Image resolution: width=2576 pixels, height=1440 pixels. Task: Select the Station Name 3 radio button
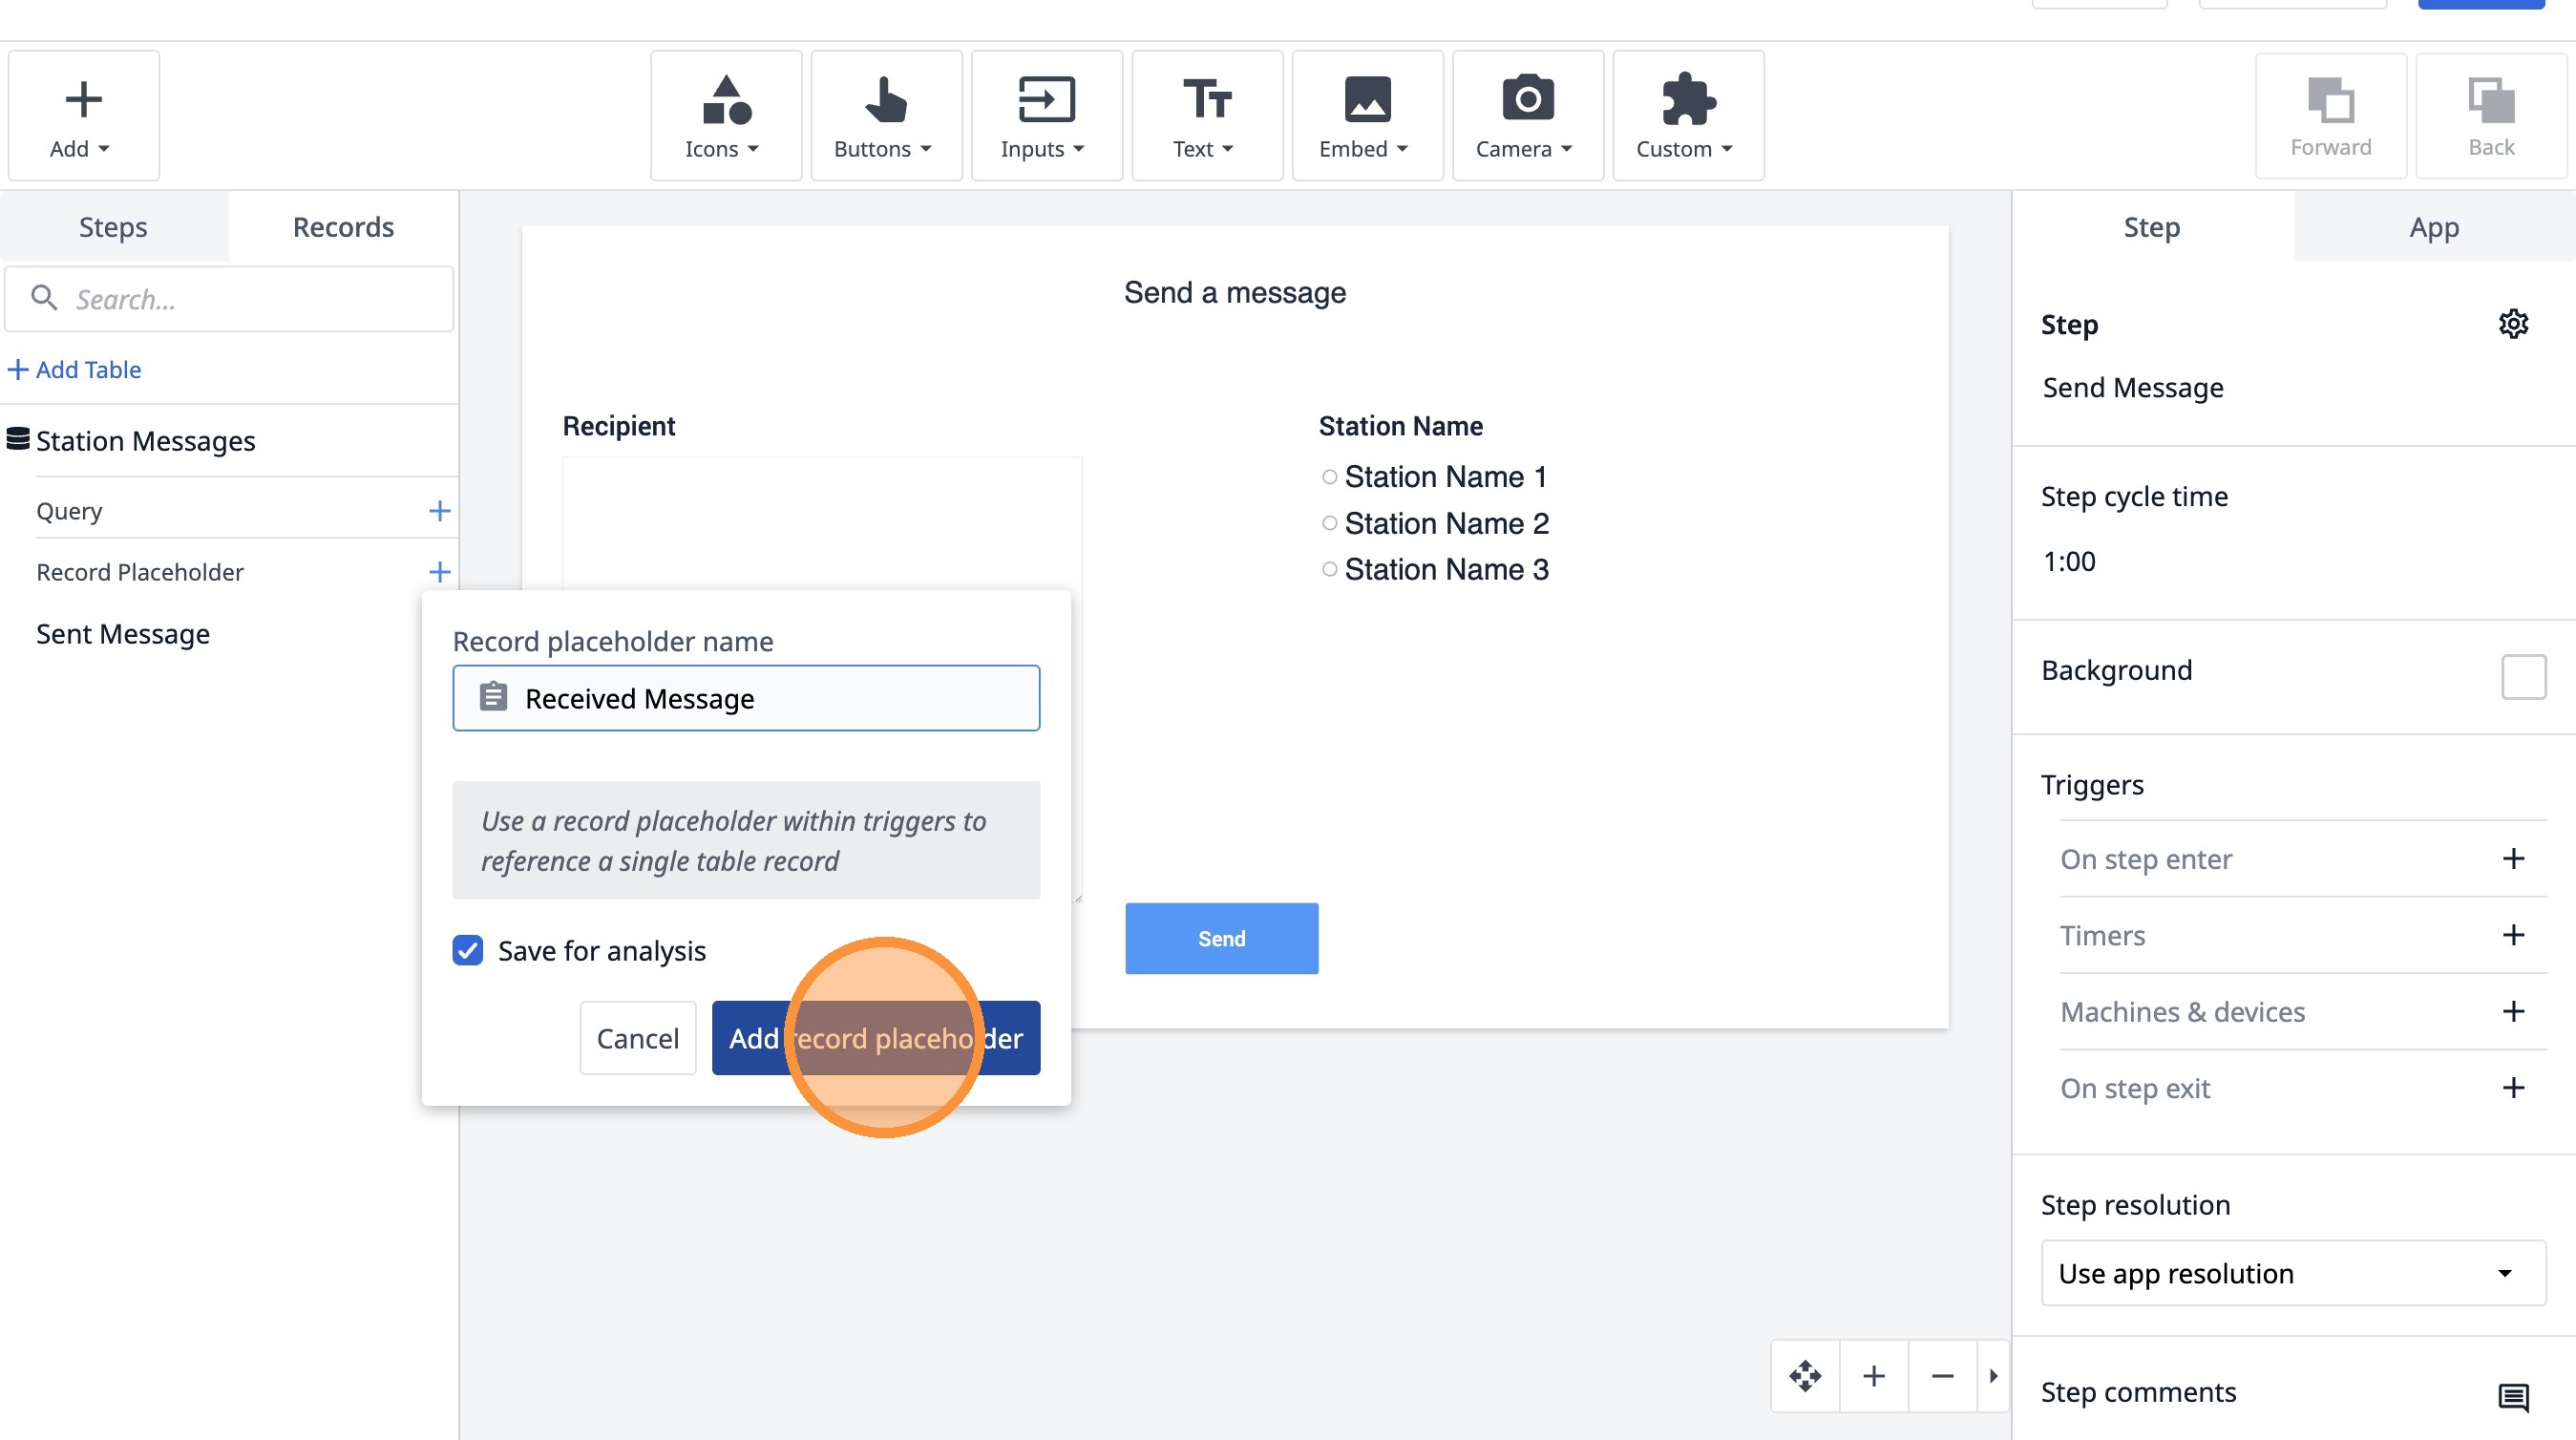coord(1329,569)
